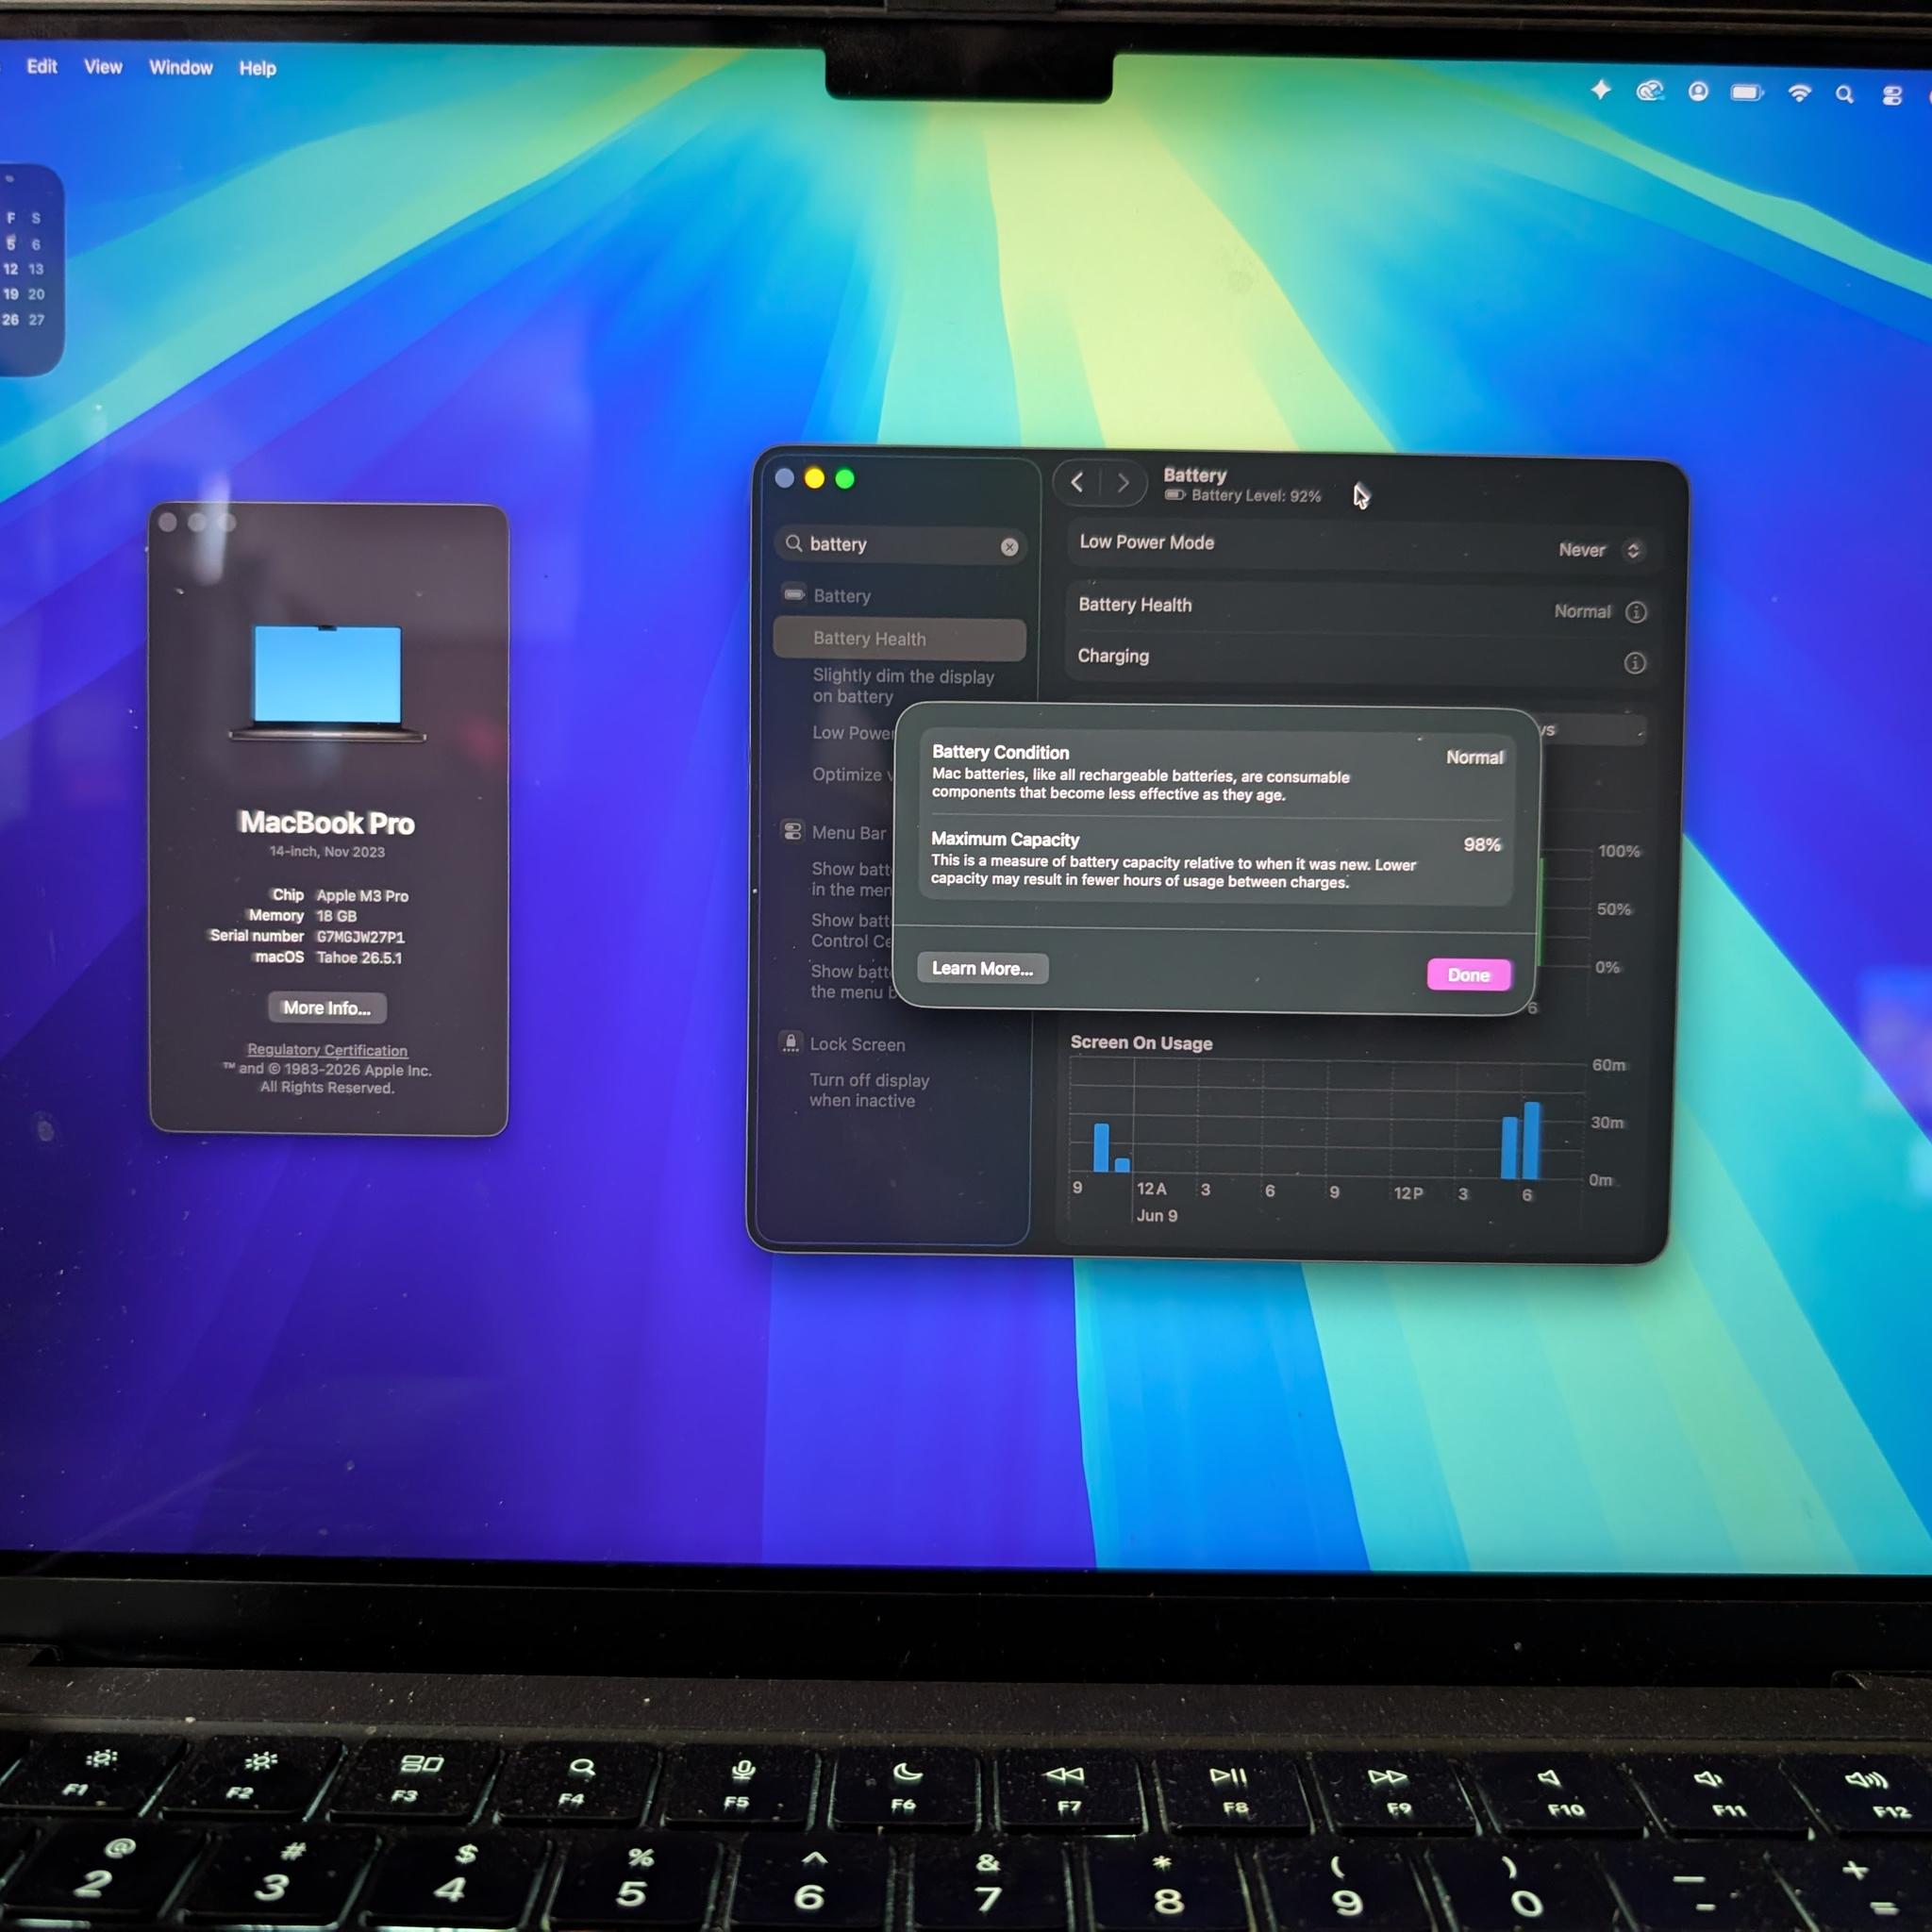
Task: Click the Lock Screen padlock icon
Action: click(790, 1042)
